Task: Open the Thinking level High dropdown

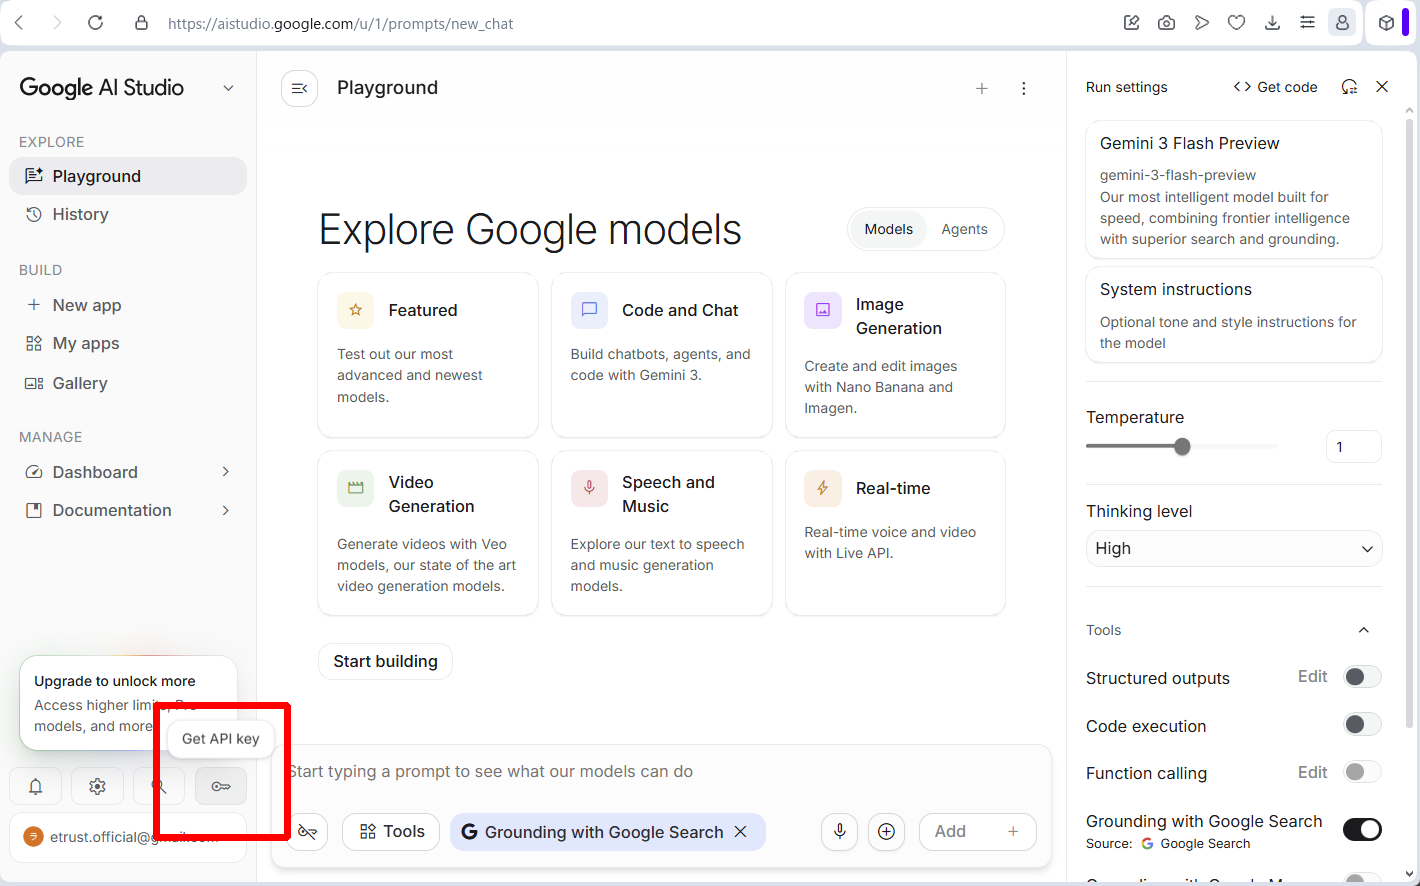Action: point(1234,549)
